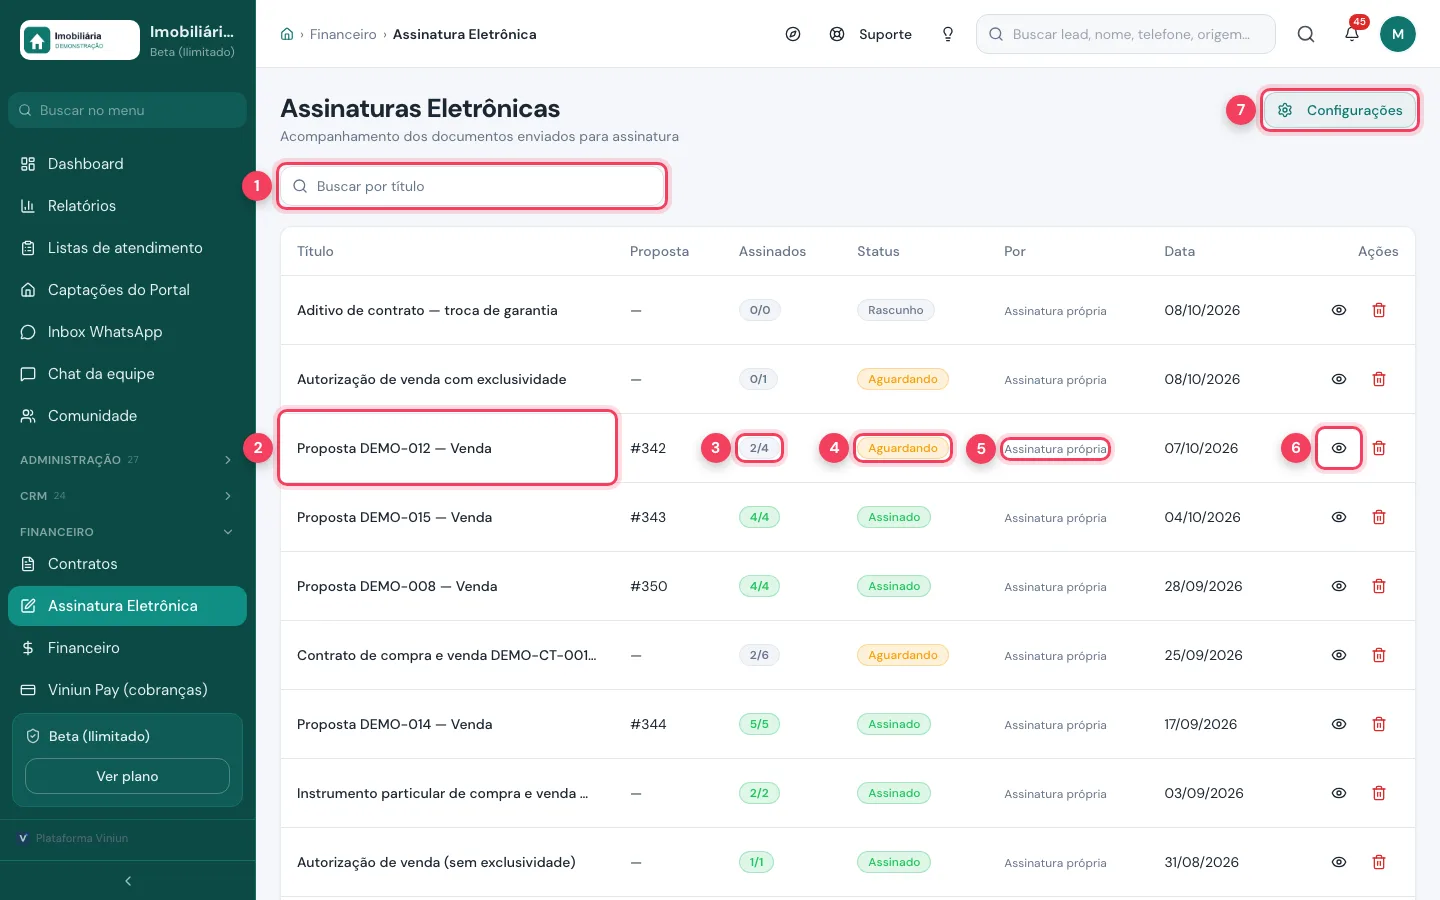Click trash icon for Proposta DEMO-012
The width and height of the screenshot is (1440, 900).
[x=1379, y=448]
